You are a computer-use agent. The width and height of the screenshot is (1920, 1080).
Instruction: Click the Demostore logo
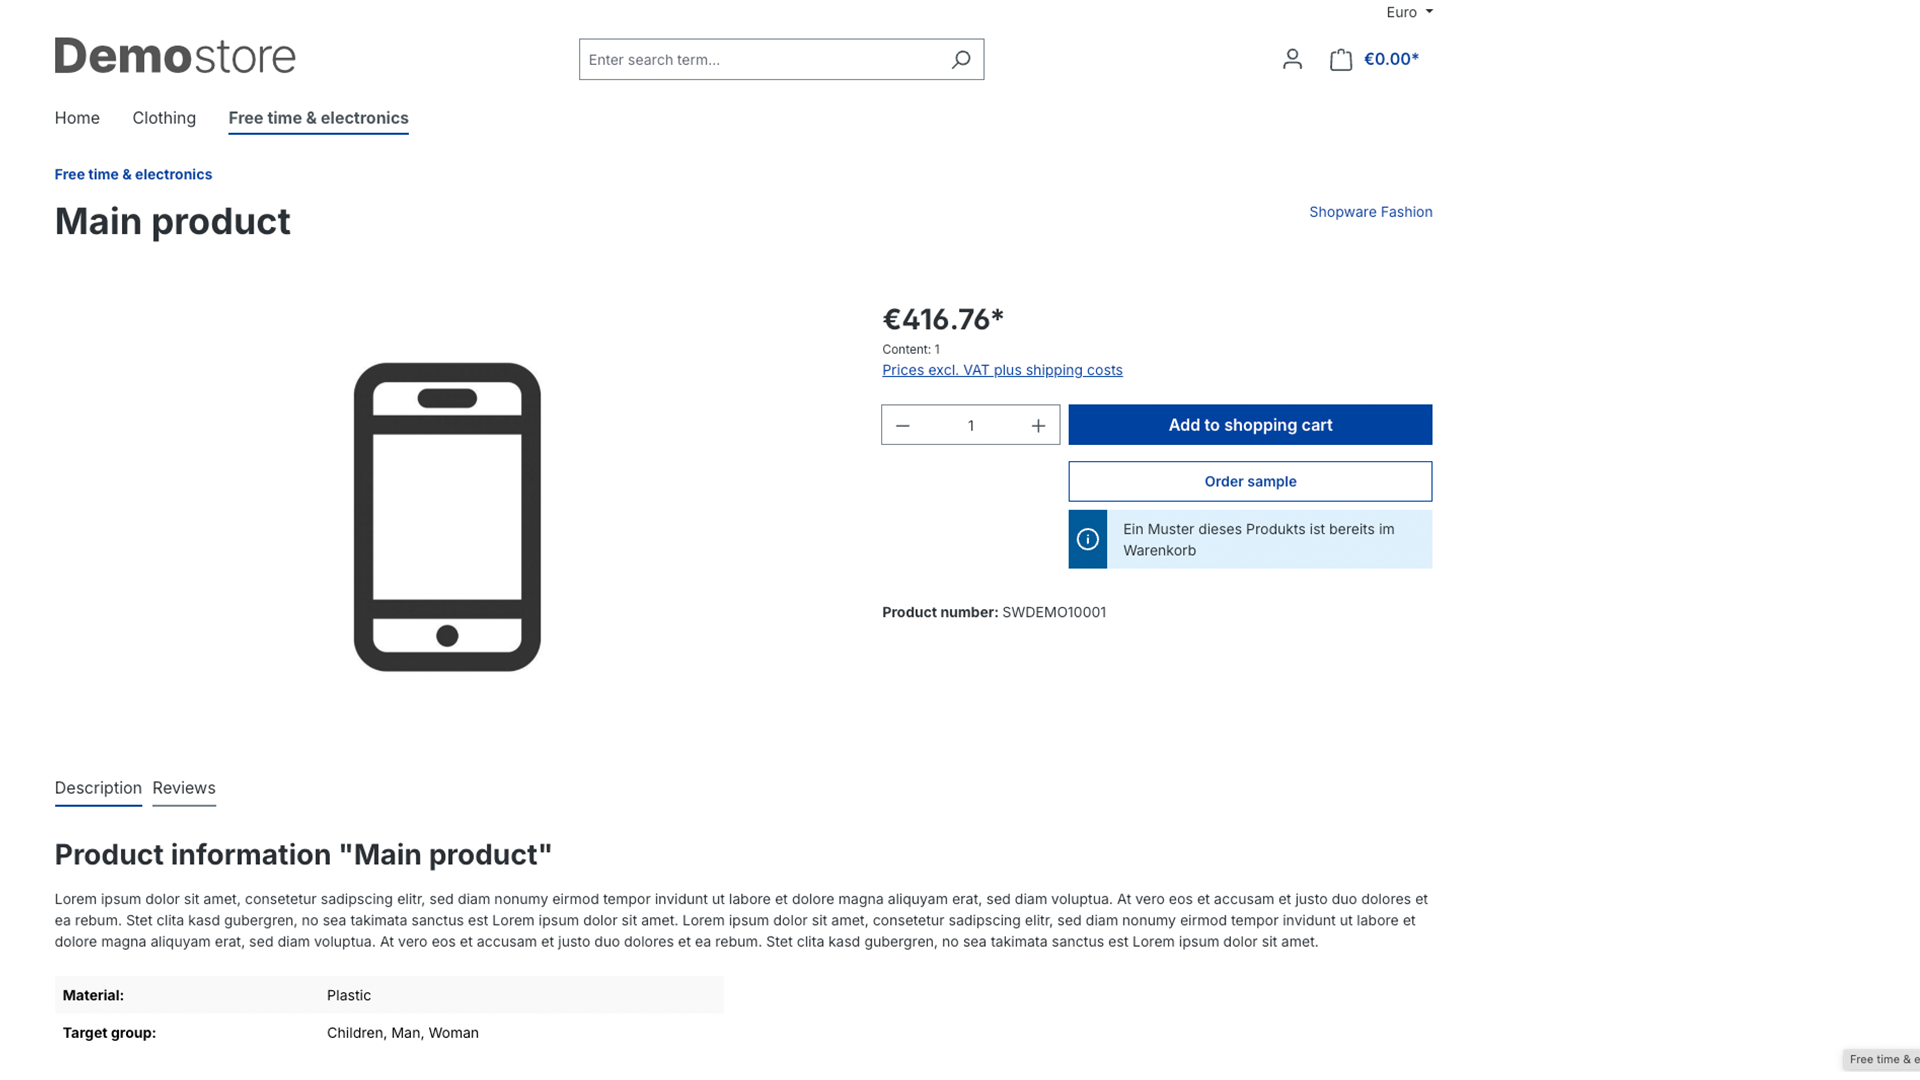tap(175, 56)
